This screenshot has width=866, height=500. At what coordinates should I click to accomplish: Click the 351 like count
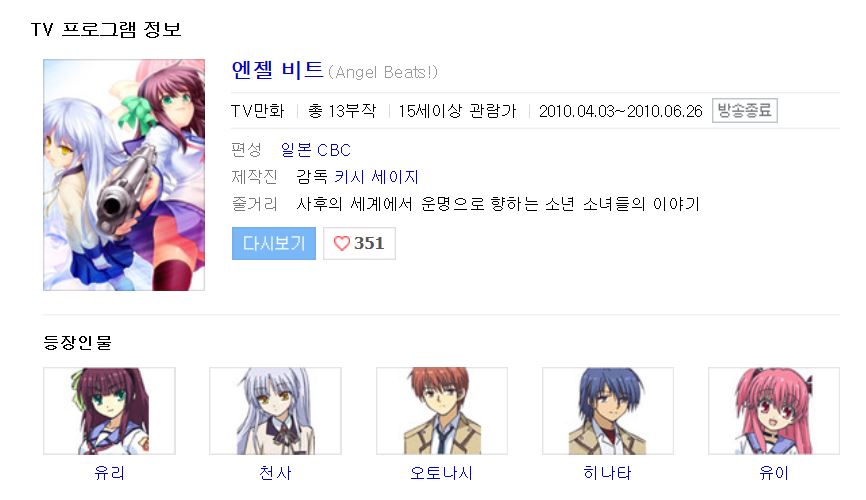point(369,243)
